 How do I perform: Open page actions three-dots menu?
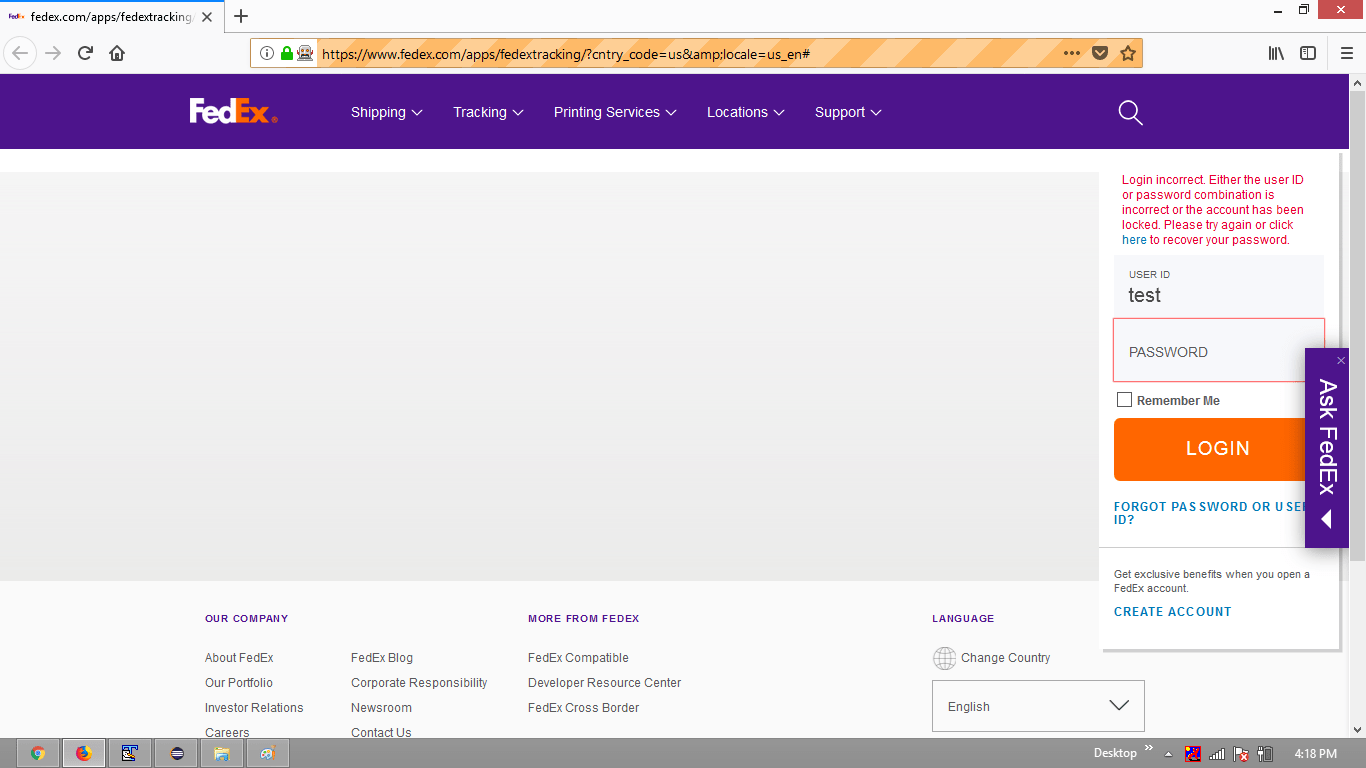click(1071, 53)
